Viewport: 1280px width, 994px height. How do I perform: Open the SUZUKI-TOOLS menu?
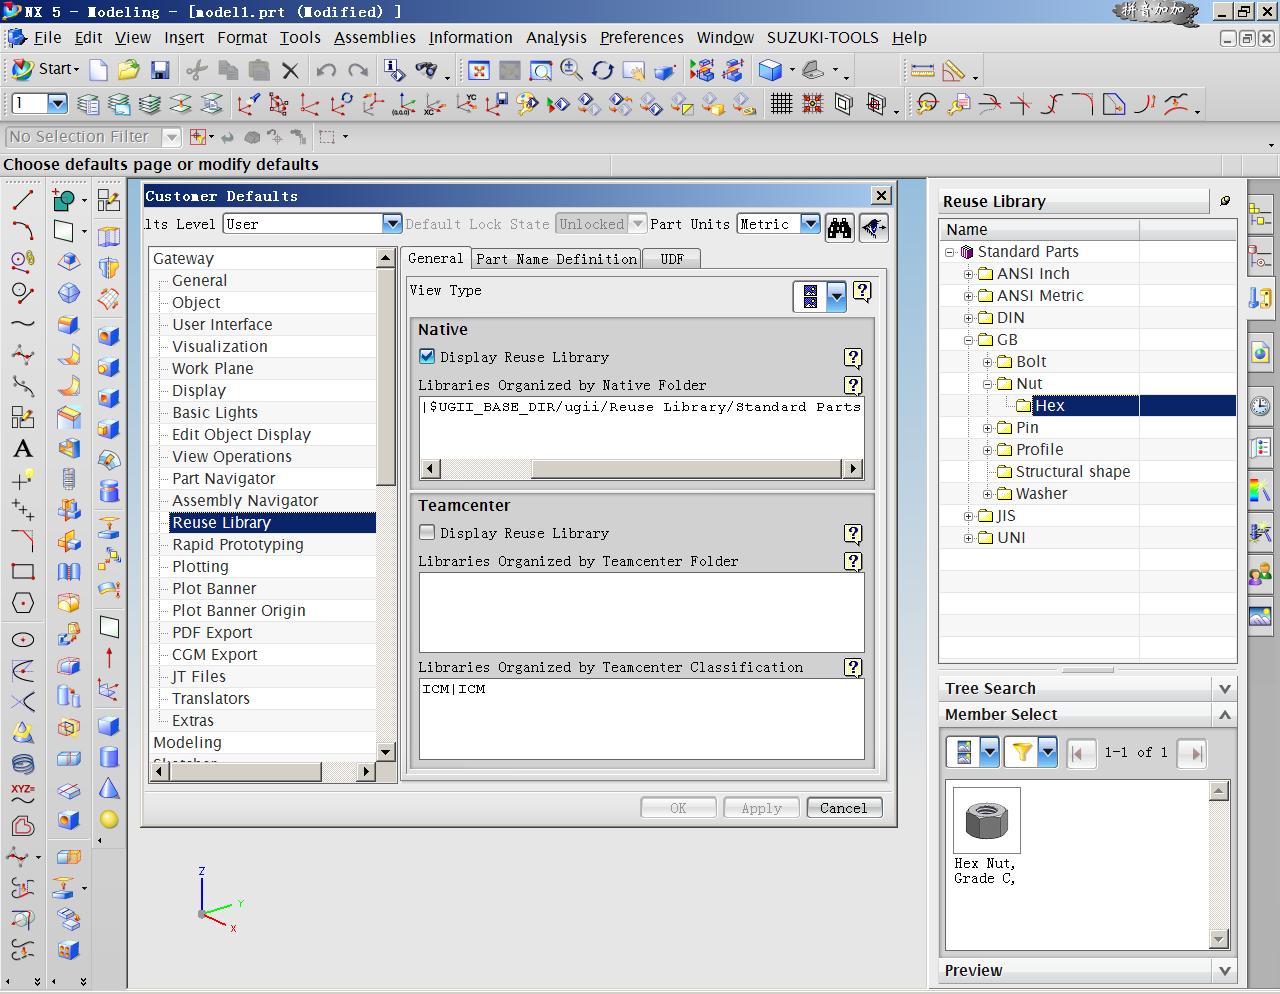(x=822, y=37)
